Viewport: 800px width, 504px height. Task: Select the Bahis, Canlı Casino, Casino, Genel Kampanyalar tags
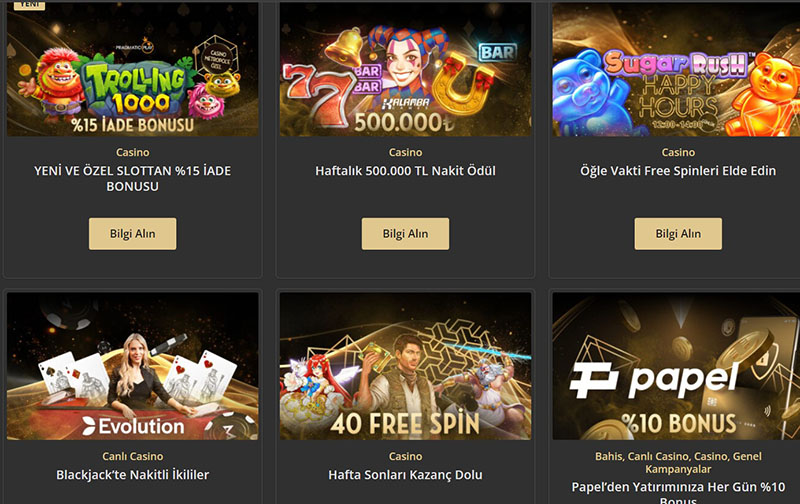pyautogui.click(x=678, y=462)
